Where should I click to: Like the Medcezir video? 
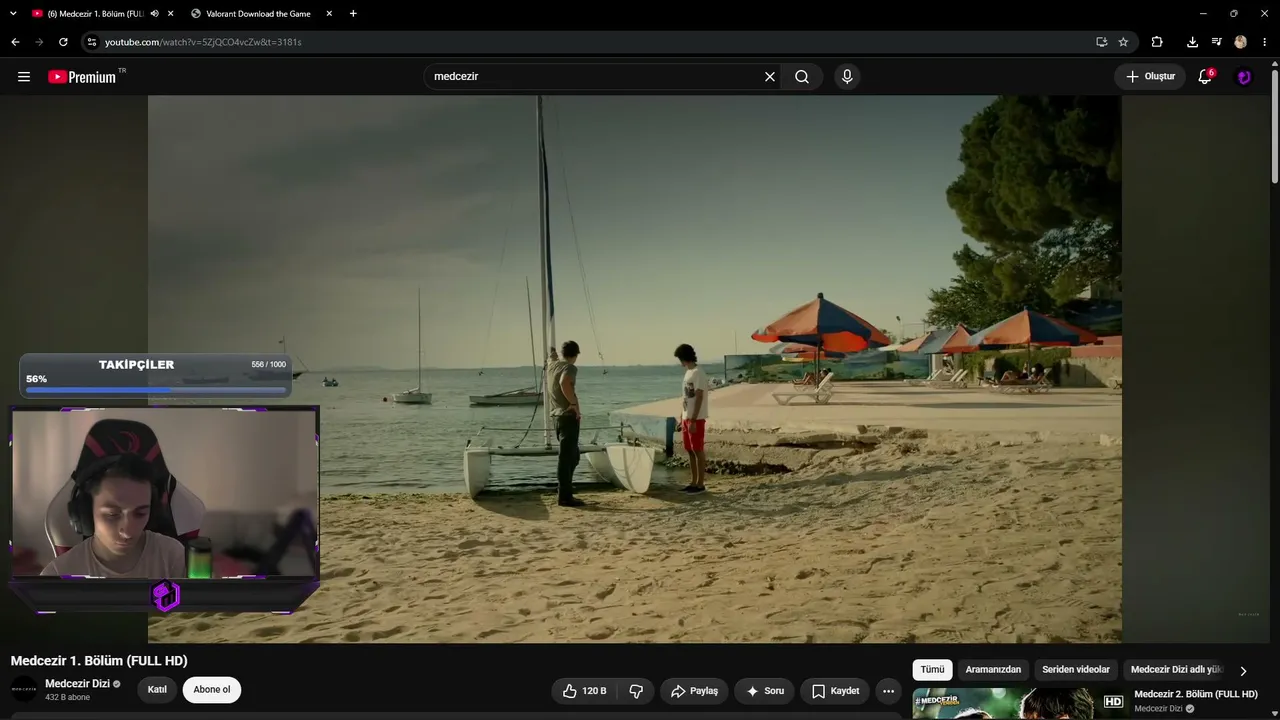(x=584, y=691)
